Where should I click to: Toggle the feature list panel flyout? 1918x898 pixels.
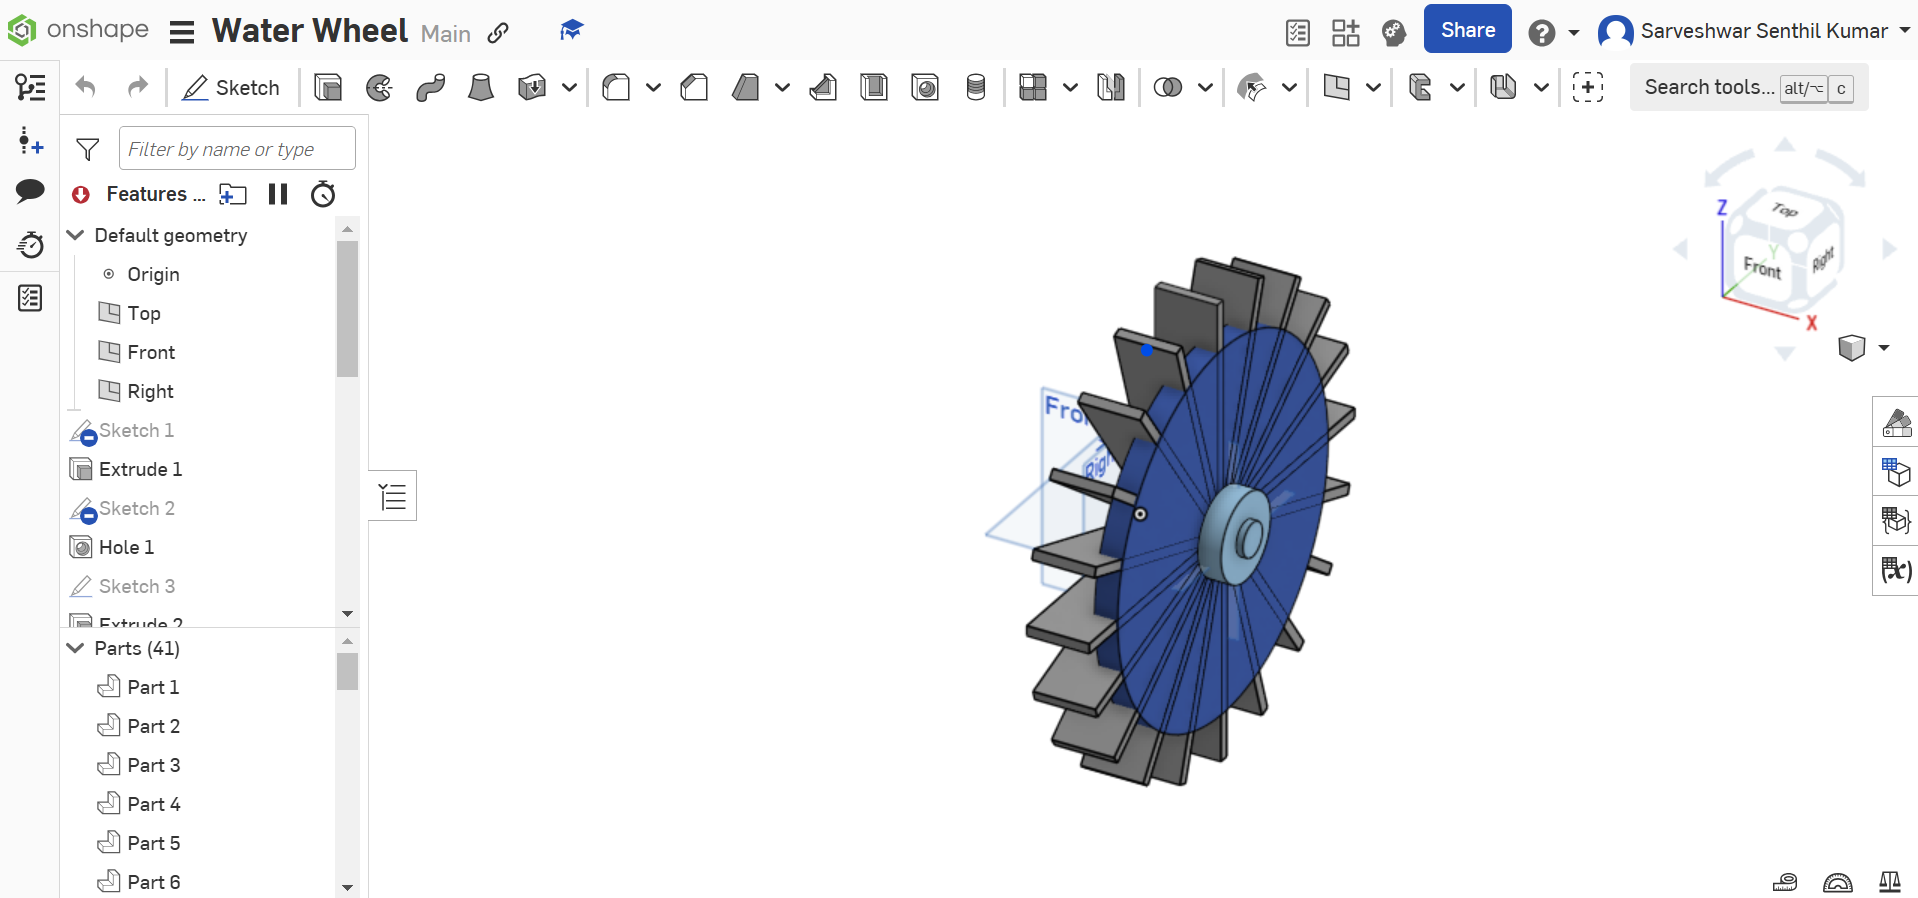click(393, 496)
